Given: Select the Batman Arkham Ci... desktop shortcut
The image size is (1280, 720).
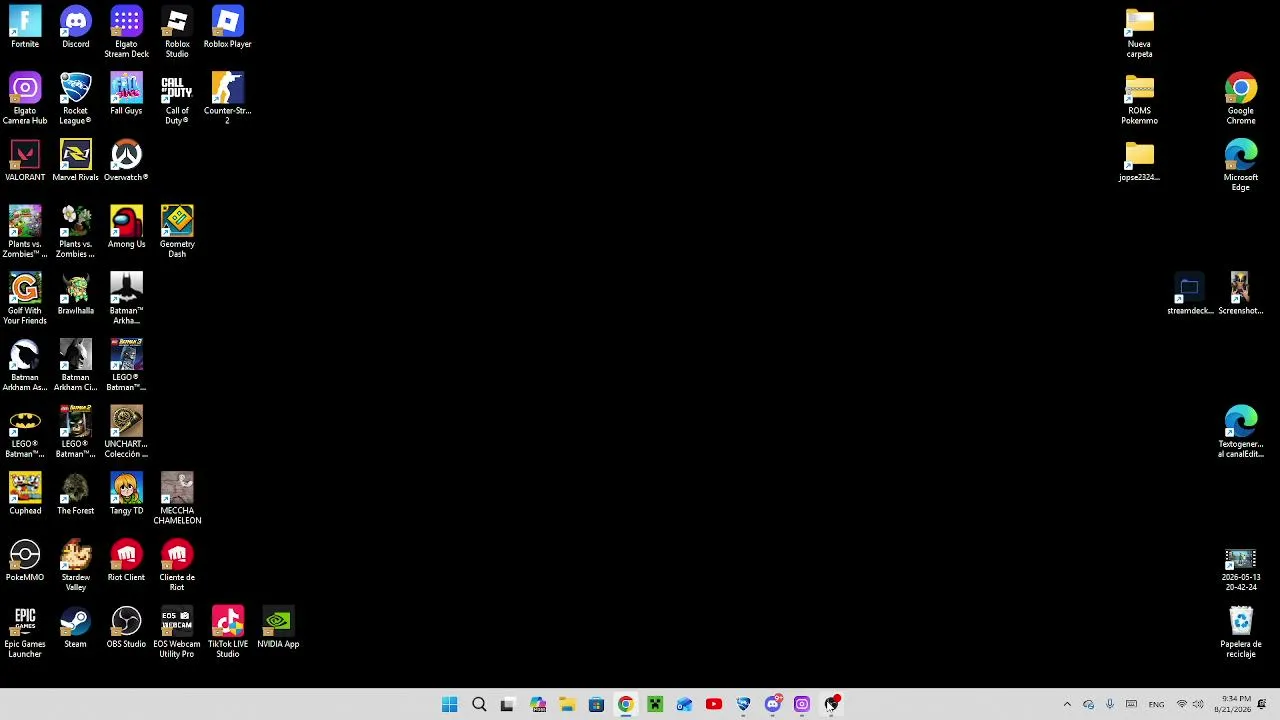Looking at the screenshot, I should click(x=75, y=365).
